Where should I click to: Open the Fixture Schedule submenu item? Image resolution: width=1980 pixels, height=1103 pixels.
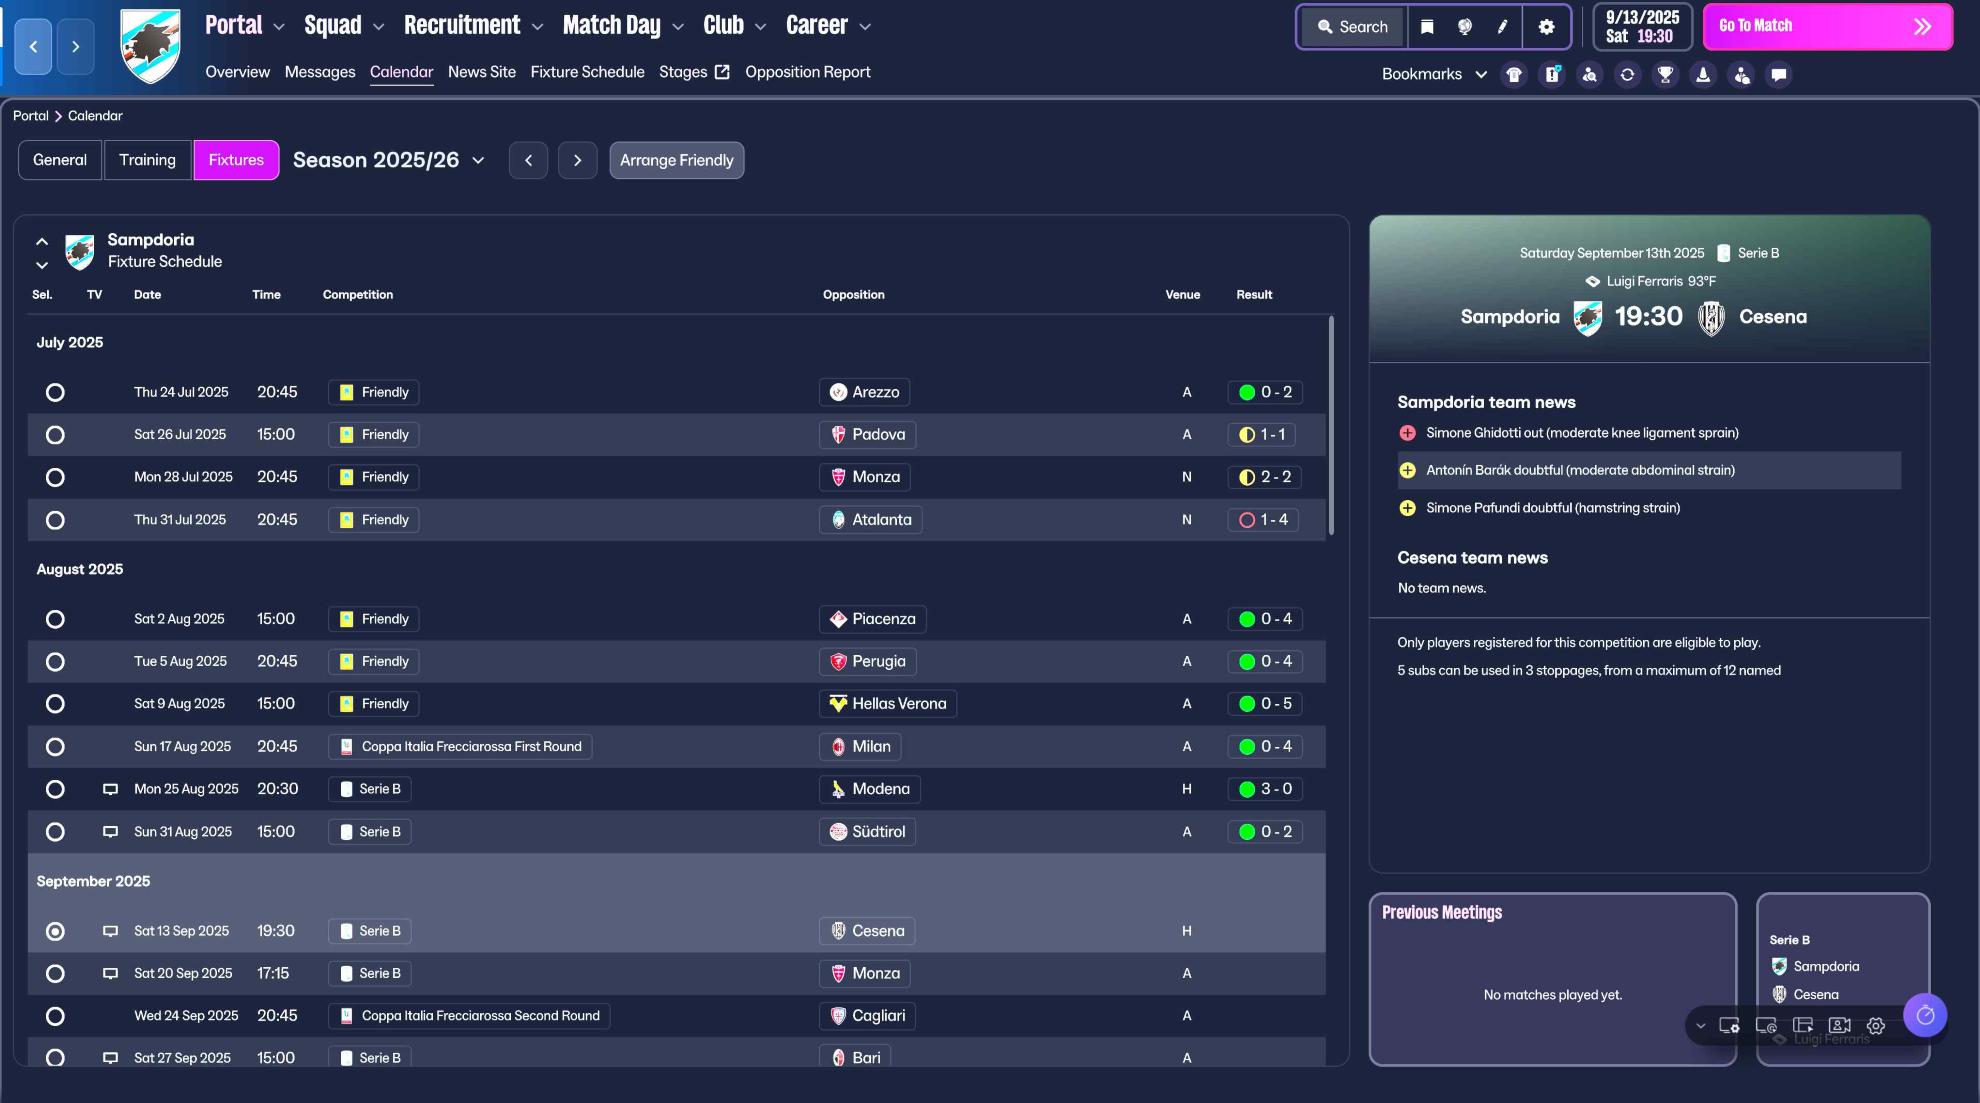point(587,72)
